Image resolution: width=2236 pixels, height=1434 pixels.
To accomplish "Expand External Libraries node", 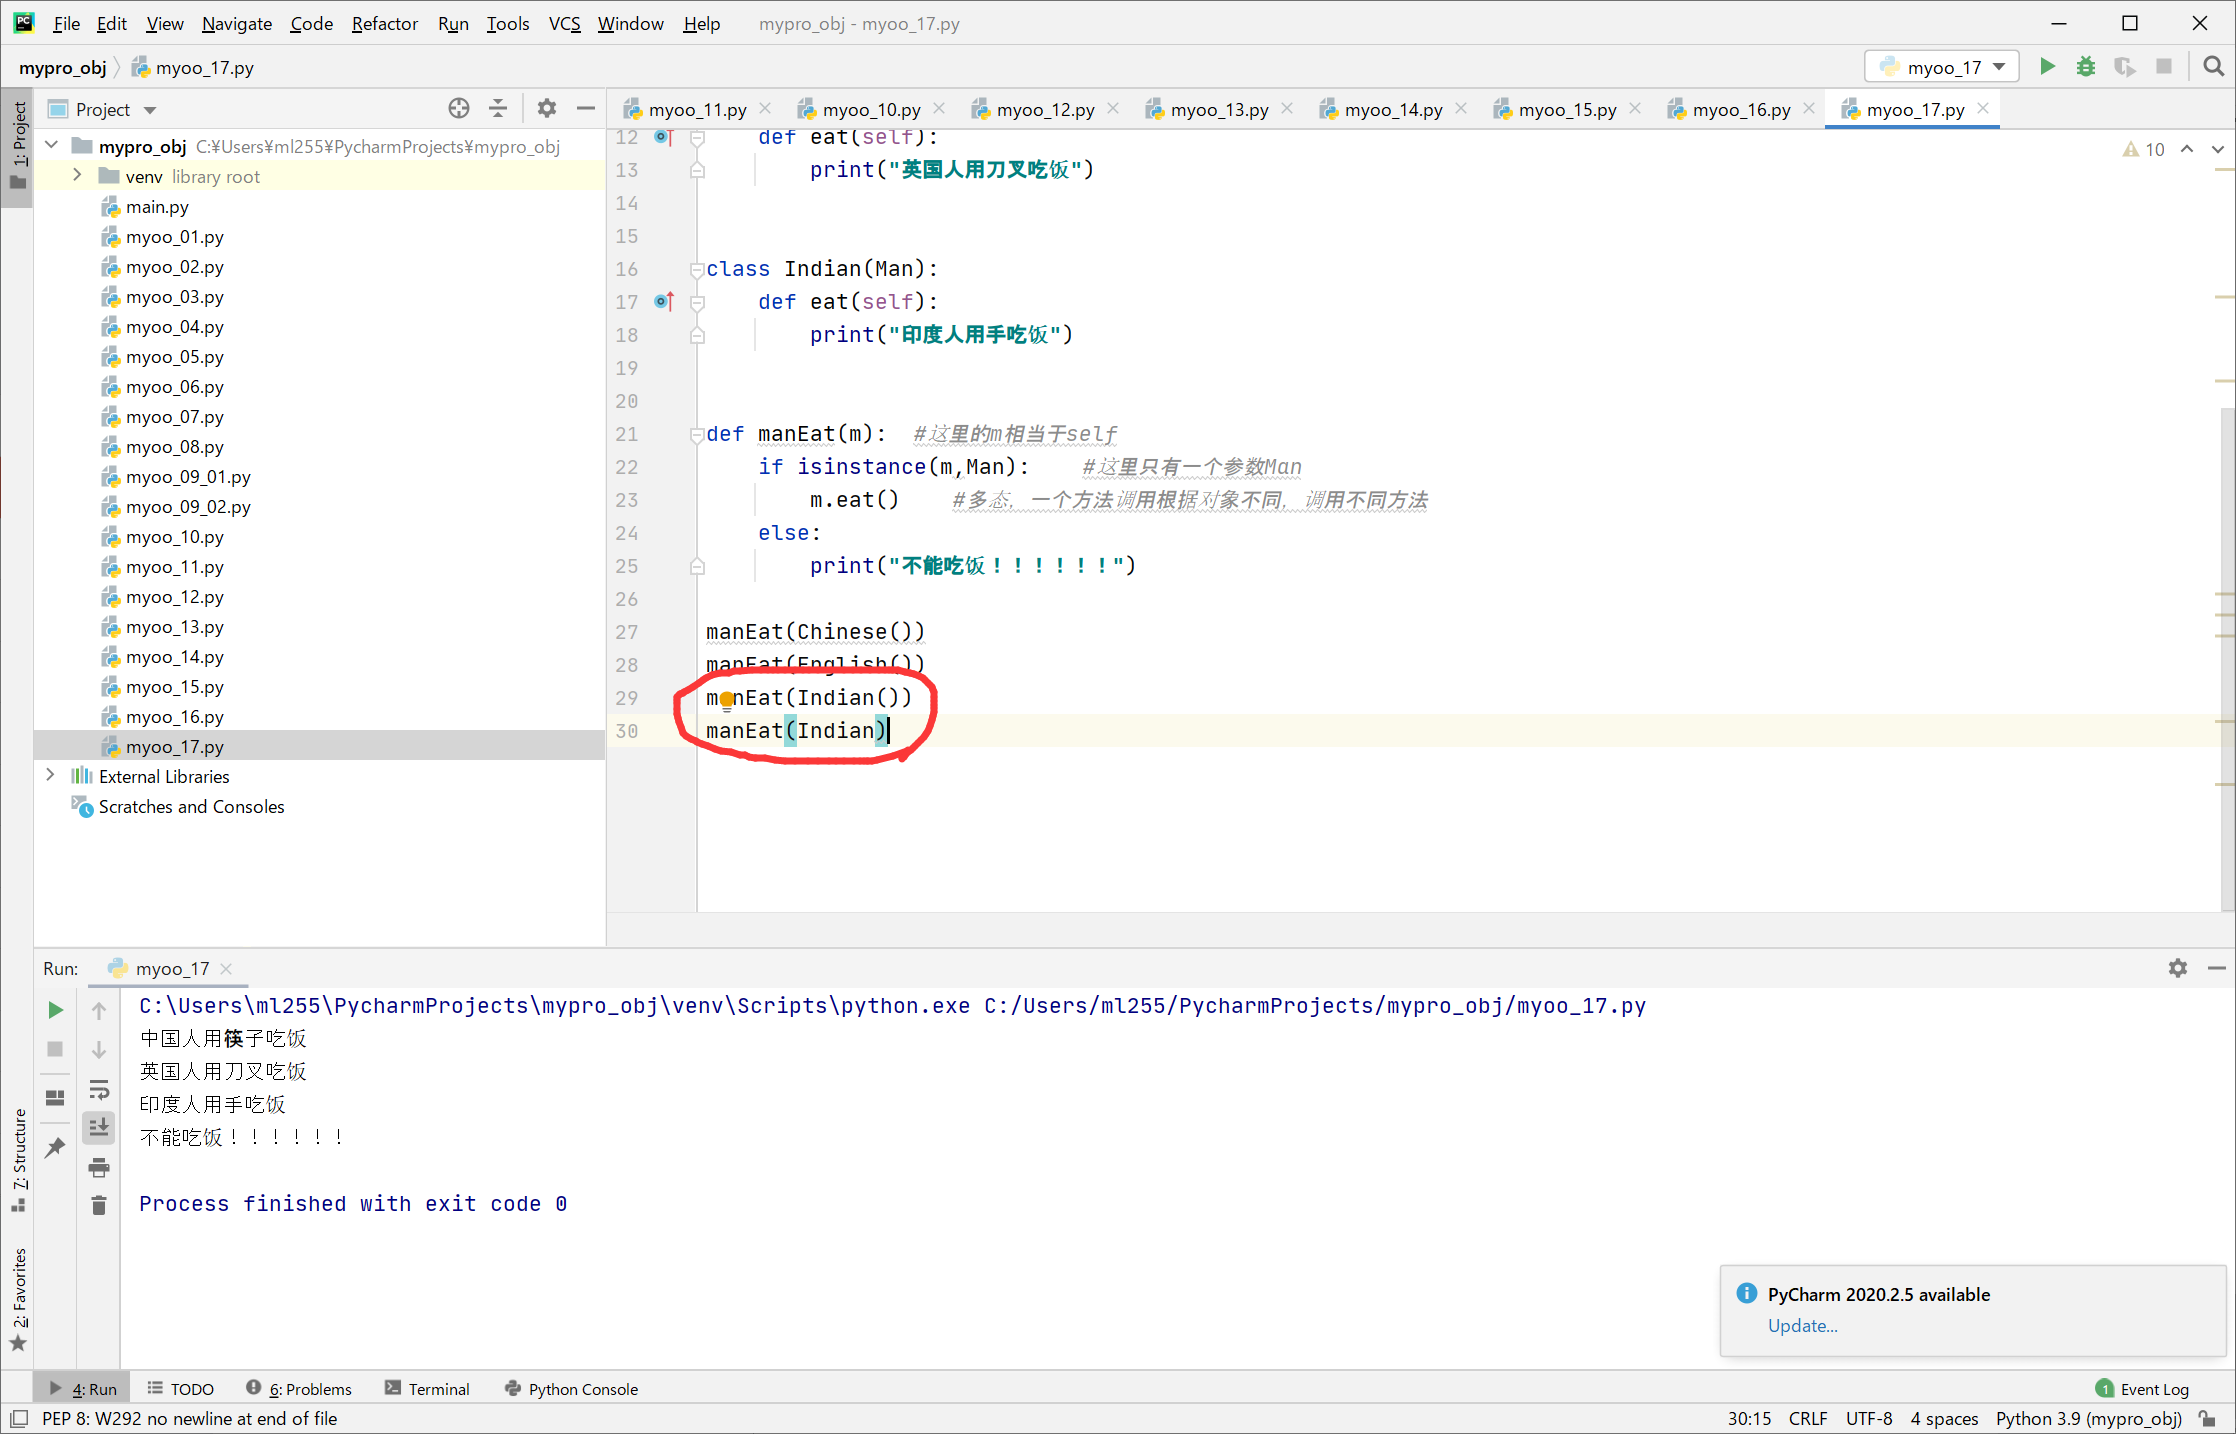I will (51, 776).
